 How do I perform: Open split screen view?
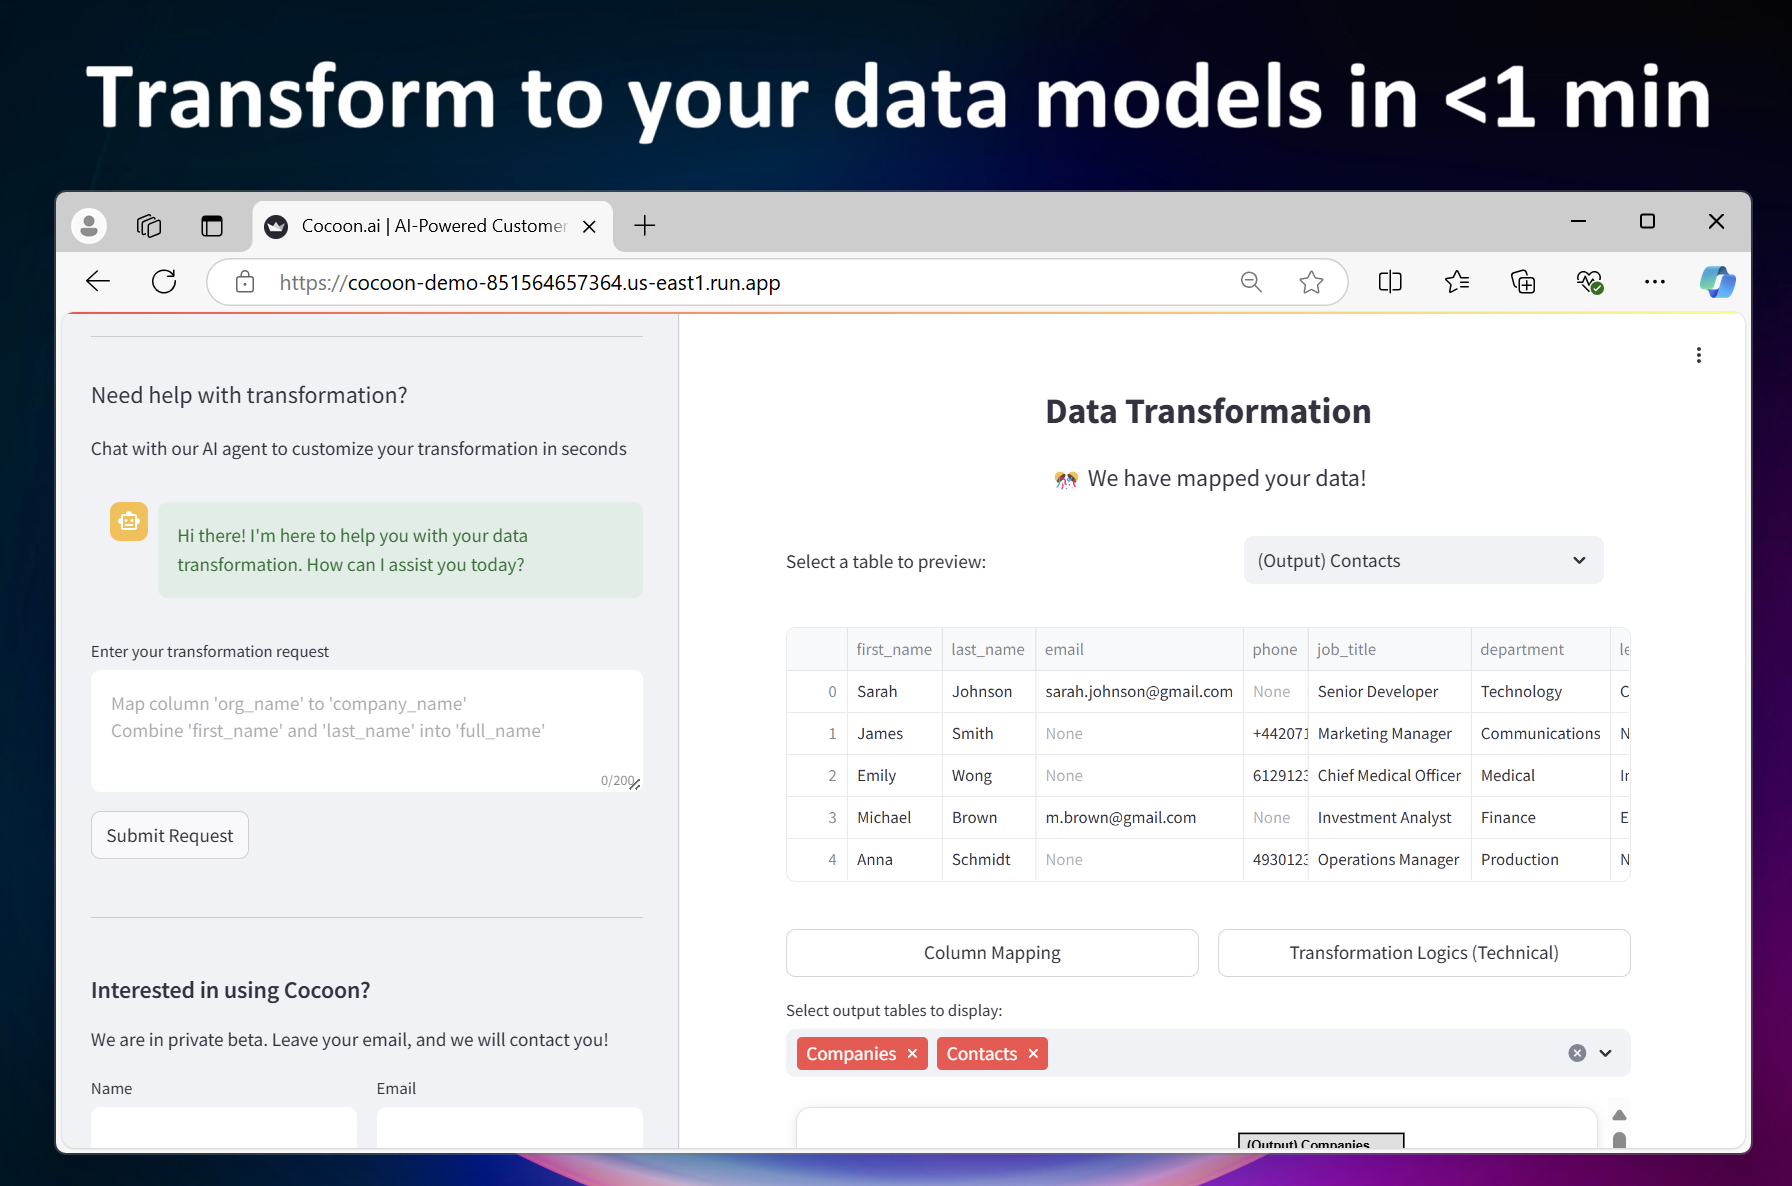pos(1390,282)
